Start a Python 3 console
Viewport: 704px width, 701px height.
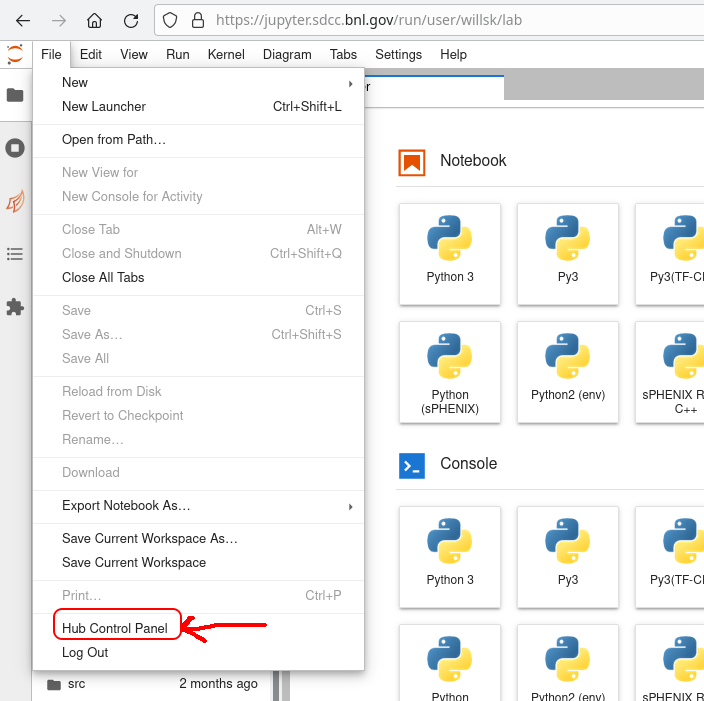pyautogui.click(x=450, y=557)
